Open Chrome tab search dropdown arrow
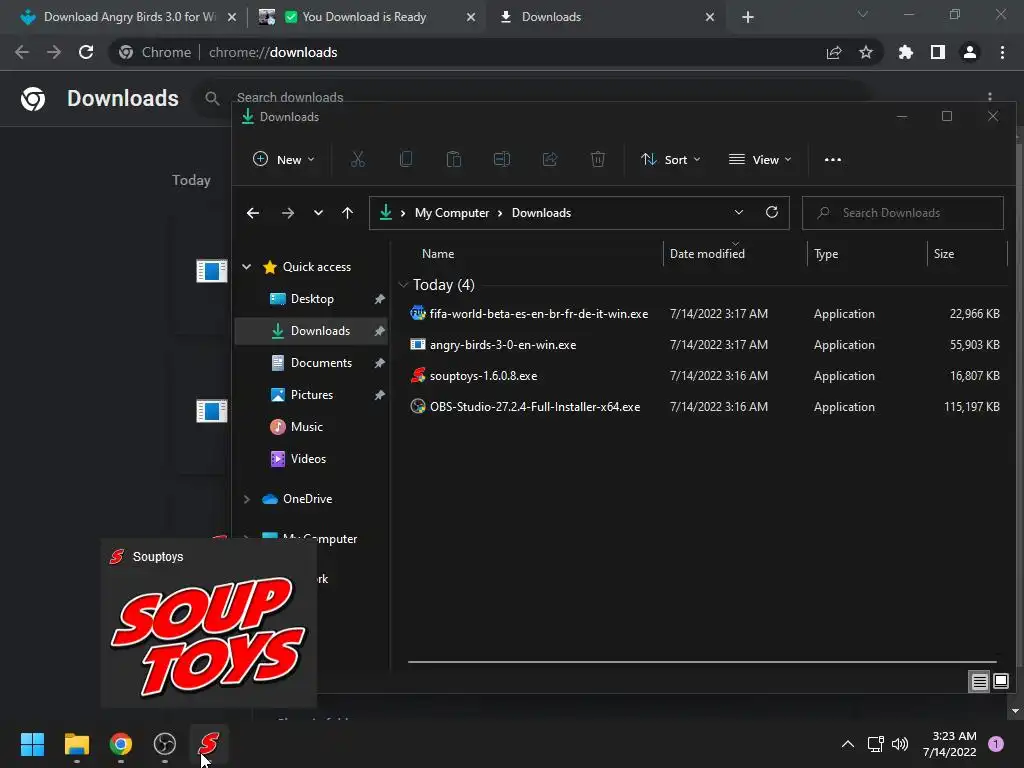Image resolution: width=1024 pixels, height=768 pixels. coord(863,14)
